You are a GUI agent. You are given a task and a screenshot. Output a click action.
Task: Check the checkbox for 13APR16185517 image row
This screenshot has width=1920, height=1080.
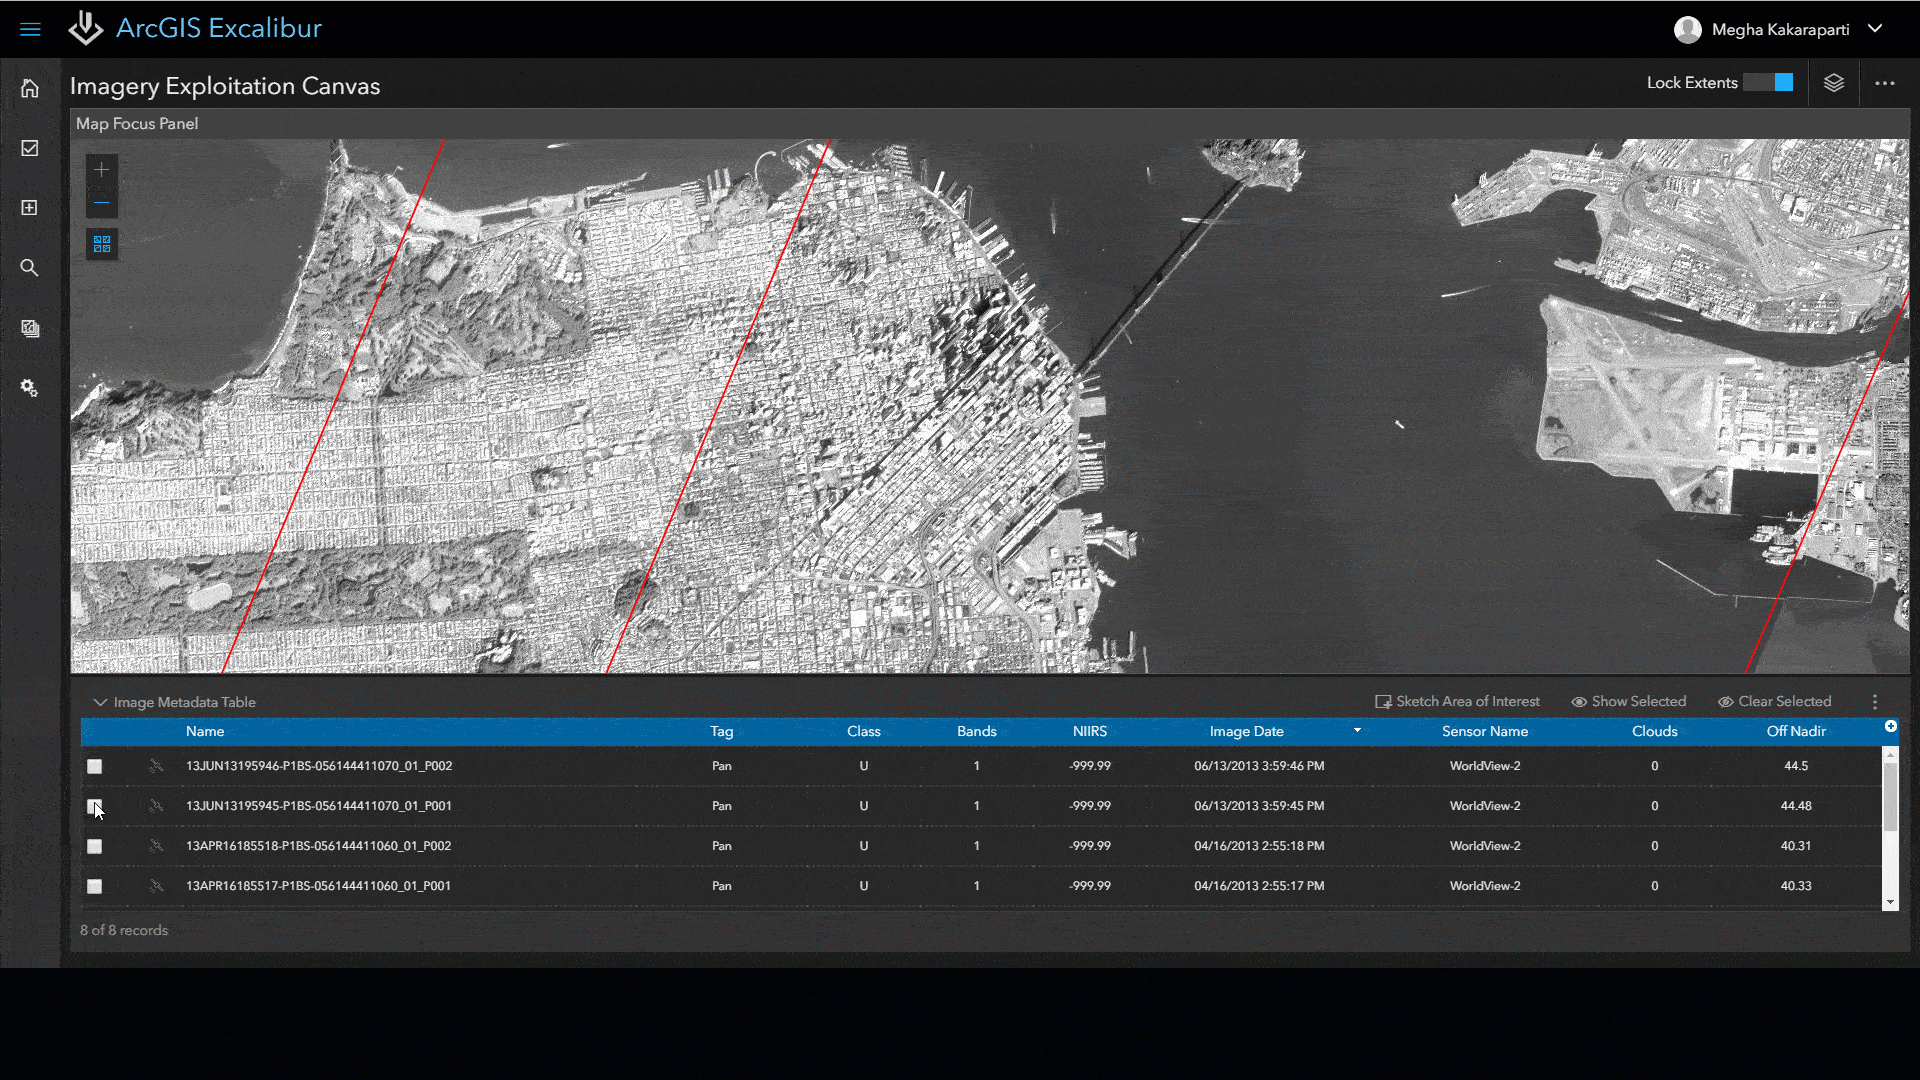(x=95, y=886)
